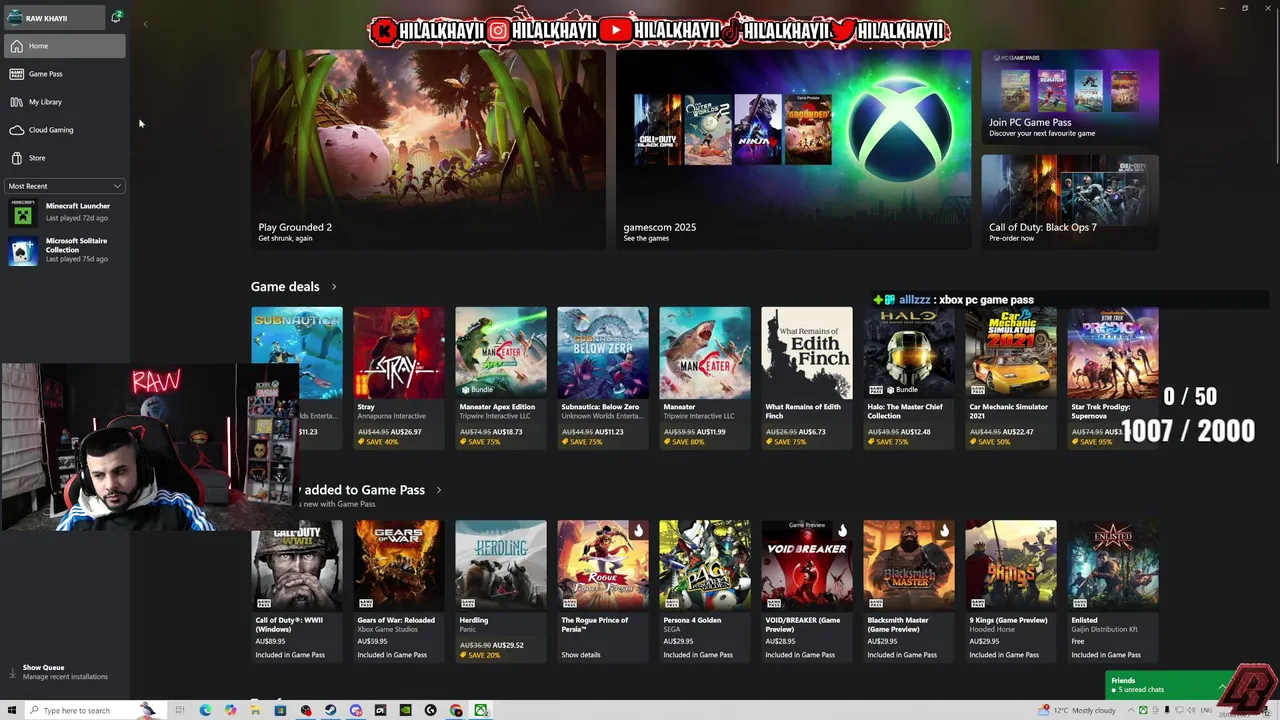Open File Explorer from the taskbar
This screenshot has height=720, width=1280.
click(x=255, y=710)
